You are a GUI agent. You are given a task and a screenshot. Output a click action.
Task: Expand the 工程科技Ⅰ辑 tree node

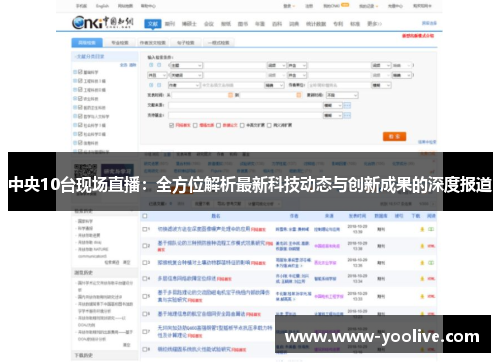(x=75, y=81)
